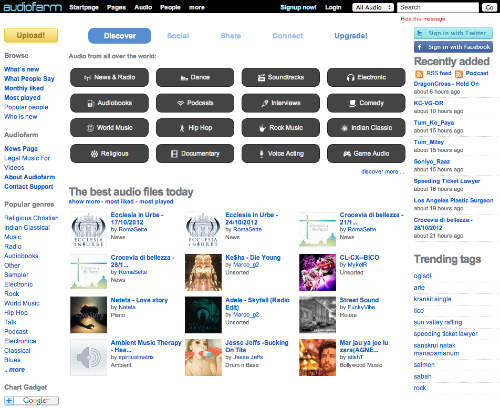Image resolution: width=500 pixels, height=408 pixels.
Task: Open the Electronic category
Action: [366, 77]
